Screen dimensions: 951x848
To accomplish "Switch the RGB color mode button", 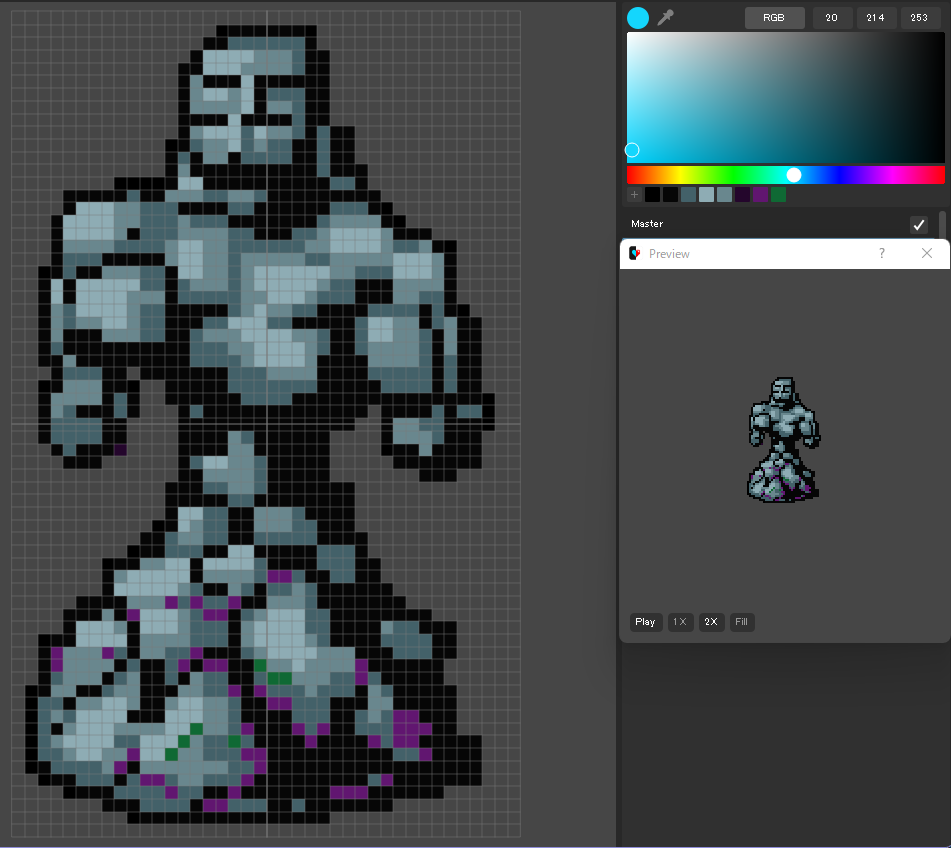I will point(774,18).
